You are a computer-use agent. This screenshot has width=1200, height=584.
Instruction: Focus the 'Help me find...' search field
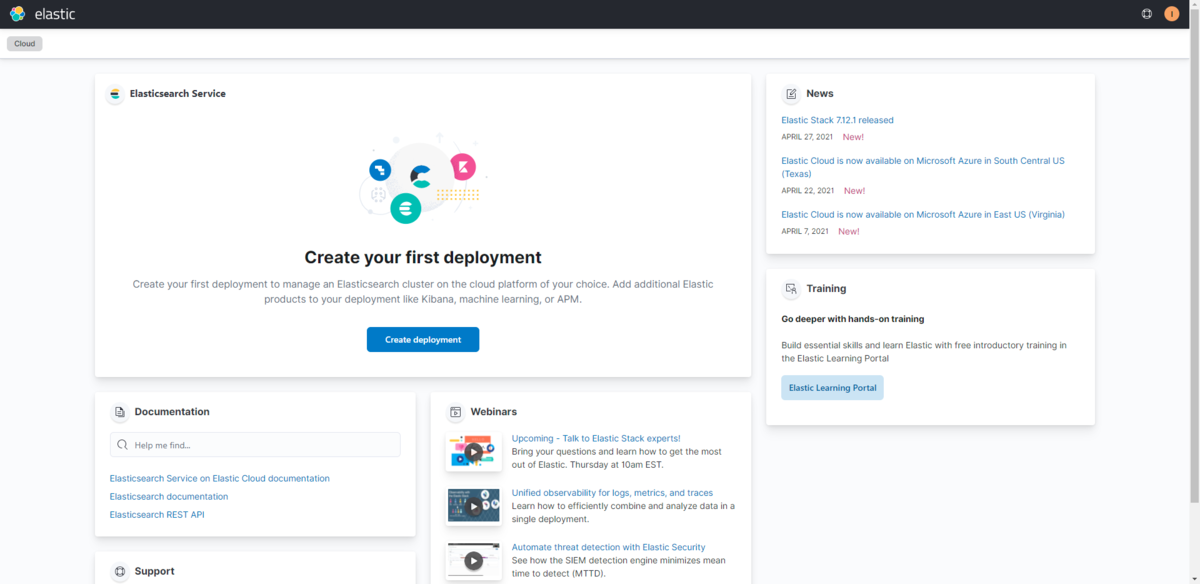pos(255,445)
